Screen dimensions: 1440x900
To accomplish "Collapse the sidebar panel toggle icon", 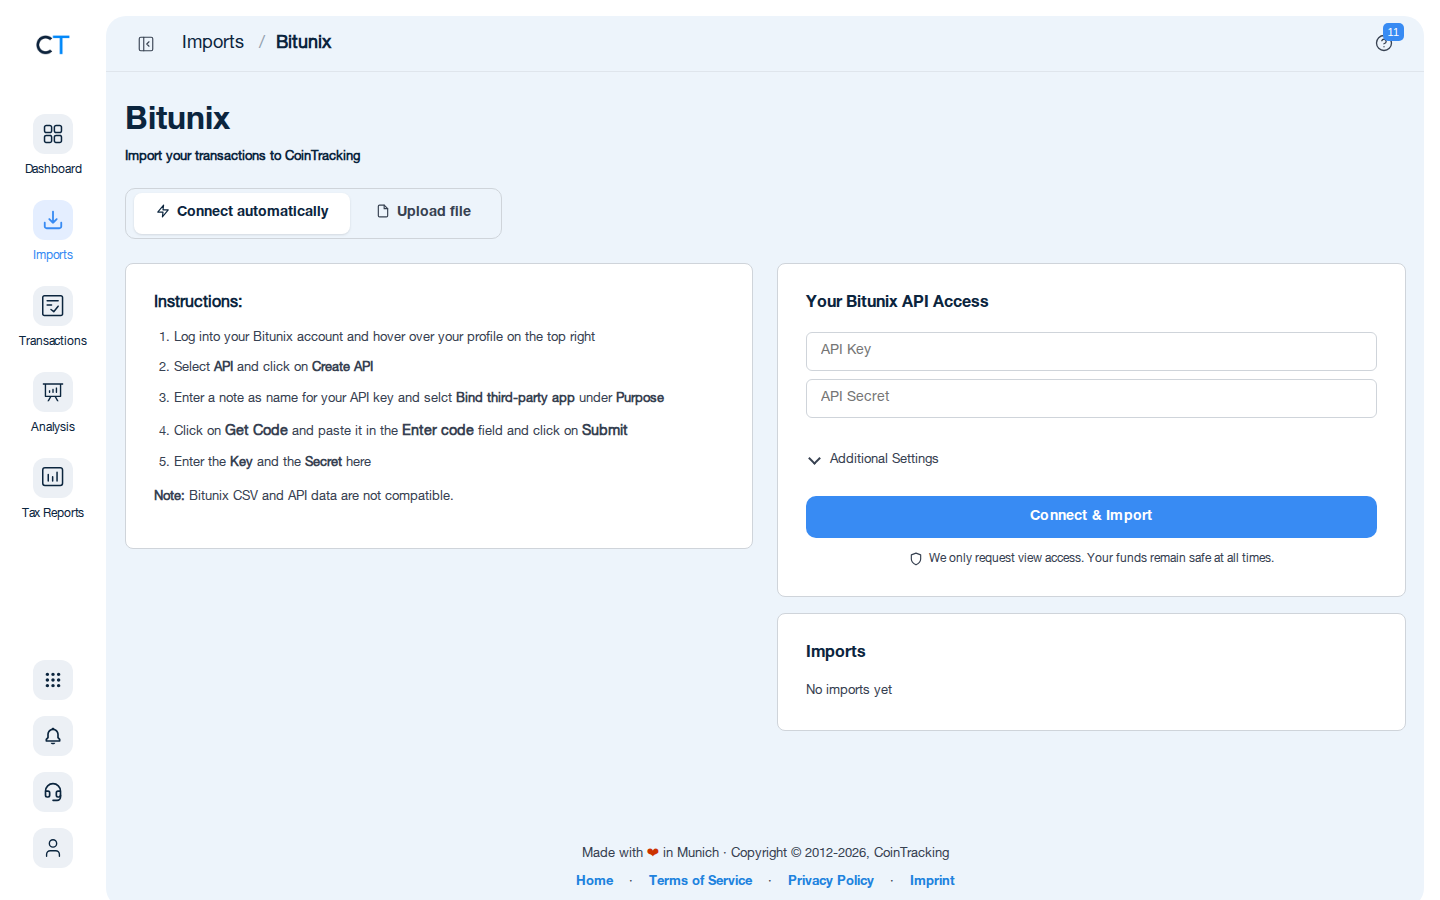I will tap(146, 44).
